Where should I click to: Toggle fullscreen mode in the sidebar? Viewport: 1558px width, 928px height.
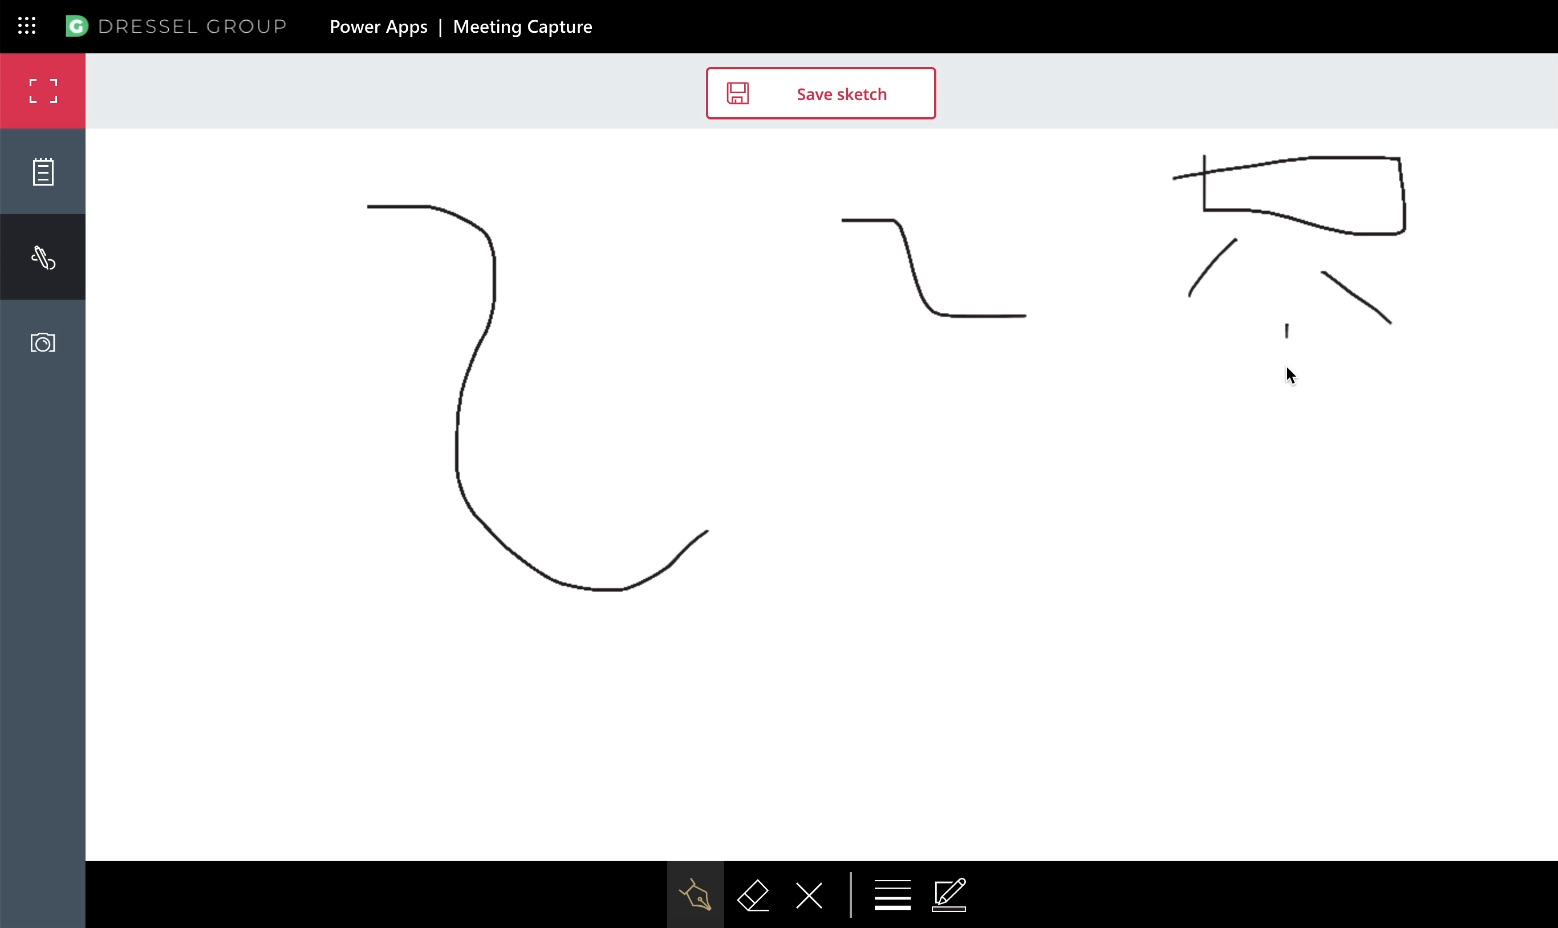tap(43, 91)
